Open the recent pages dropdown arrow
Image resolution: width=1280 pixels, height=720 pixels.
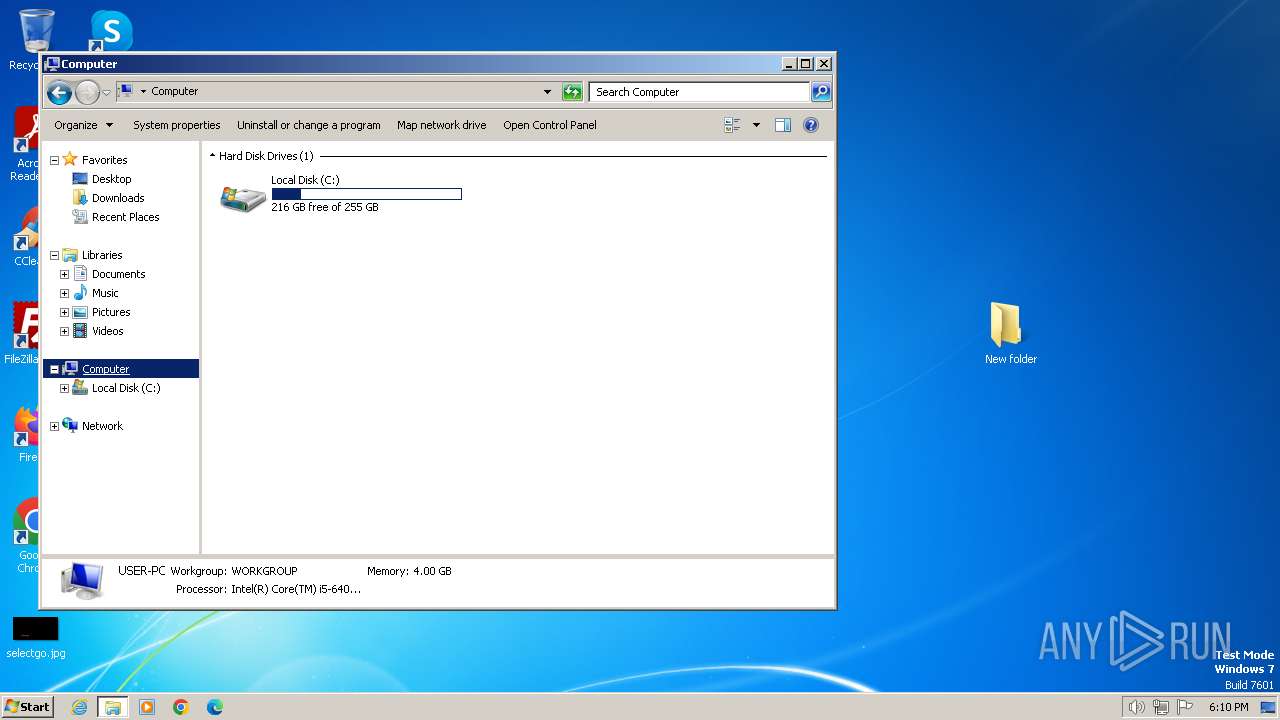coord(106,93)
